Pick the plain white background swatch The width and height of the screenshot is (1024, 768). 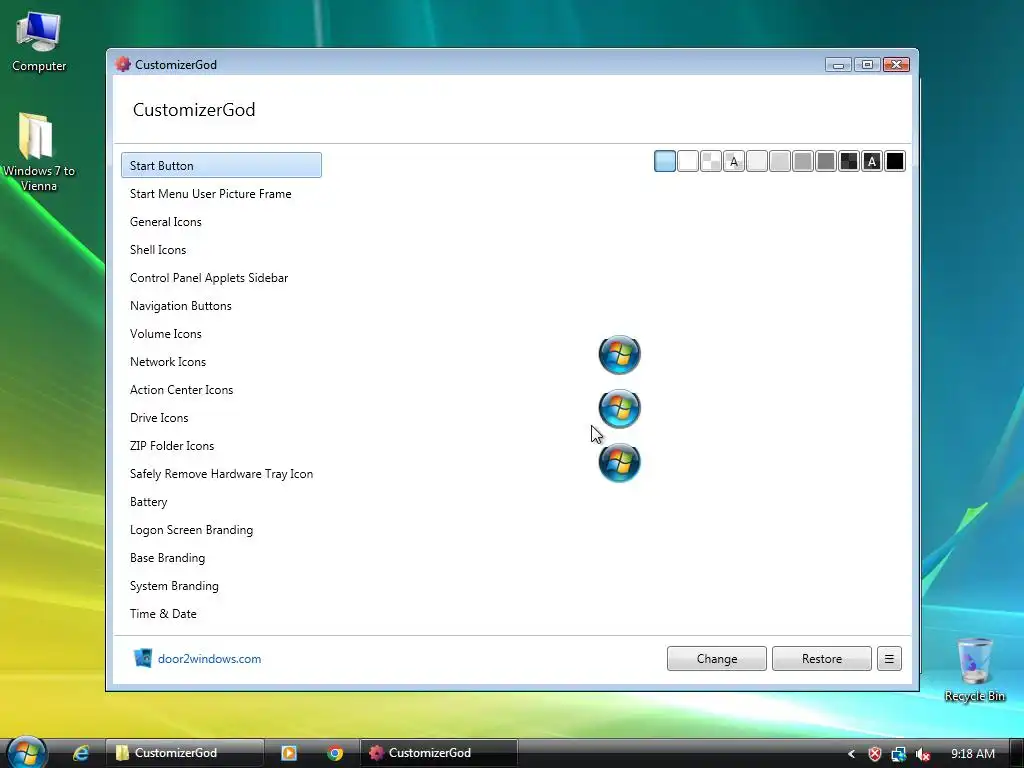[x=688, y=161]
